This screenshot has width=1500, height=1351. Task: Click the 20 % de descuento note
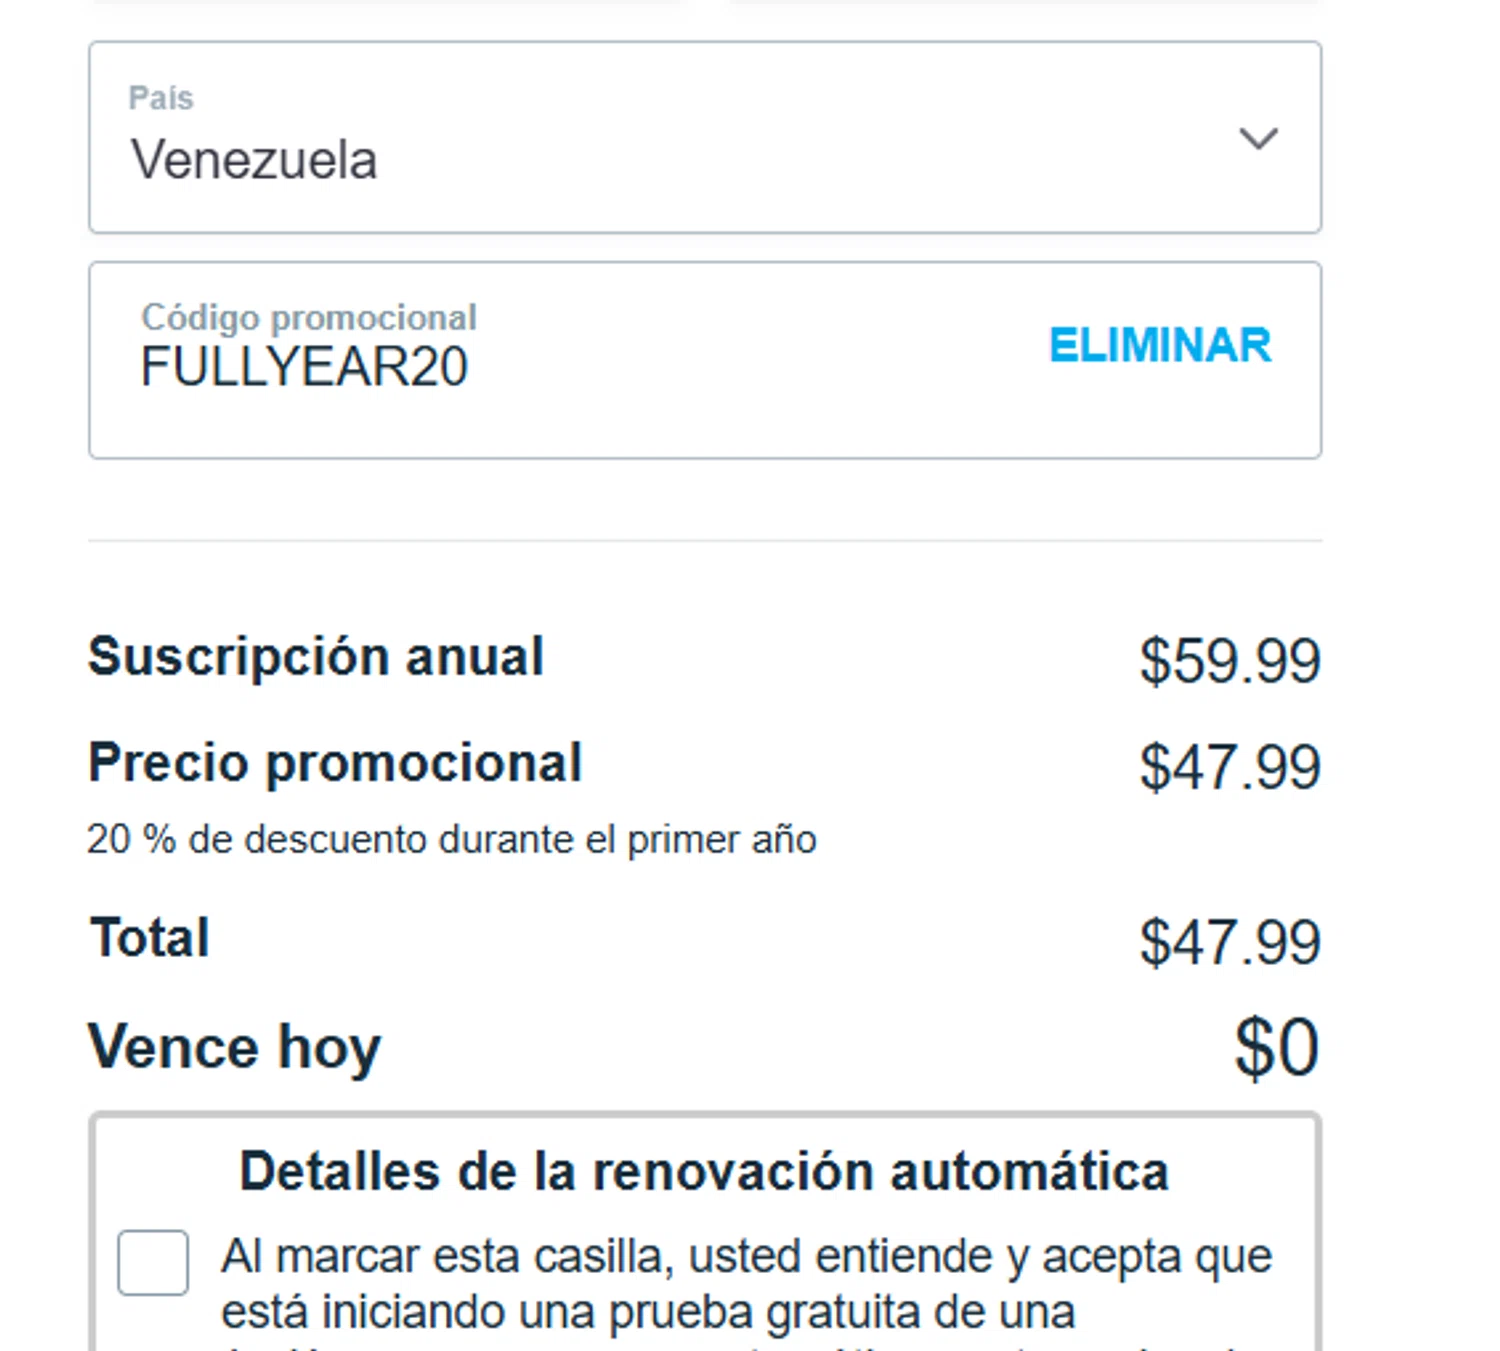click(x=452, y=839)
